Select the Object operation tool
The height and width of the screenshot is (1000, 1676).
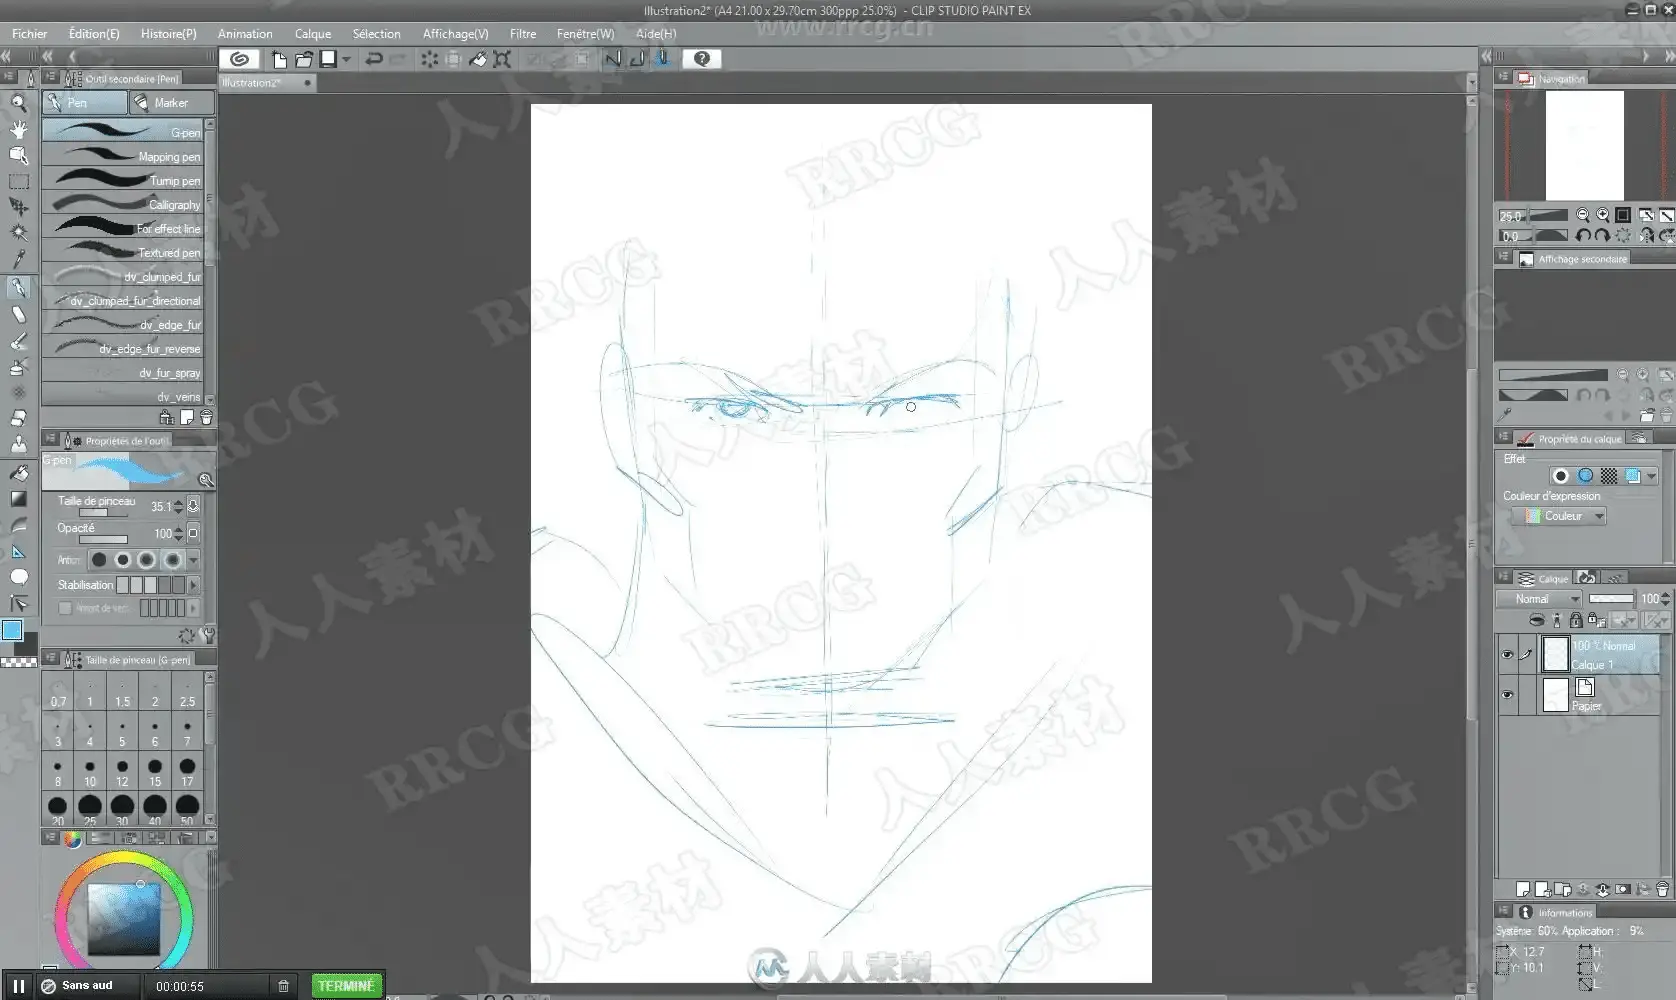[x=18, y=155]
